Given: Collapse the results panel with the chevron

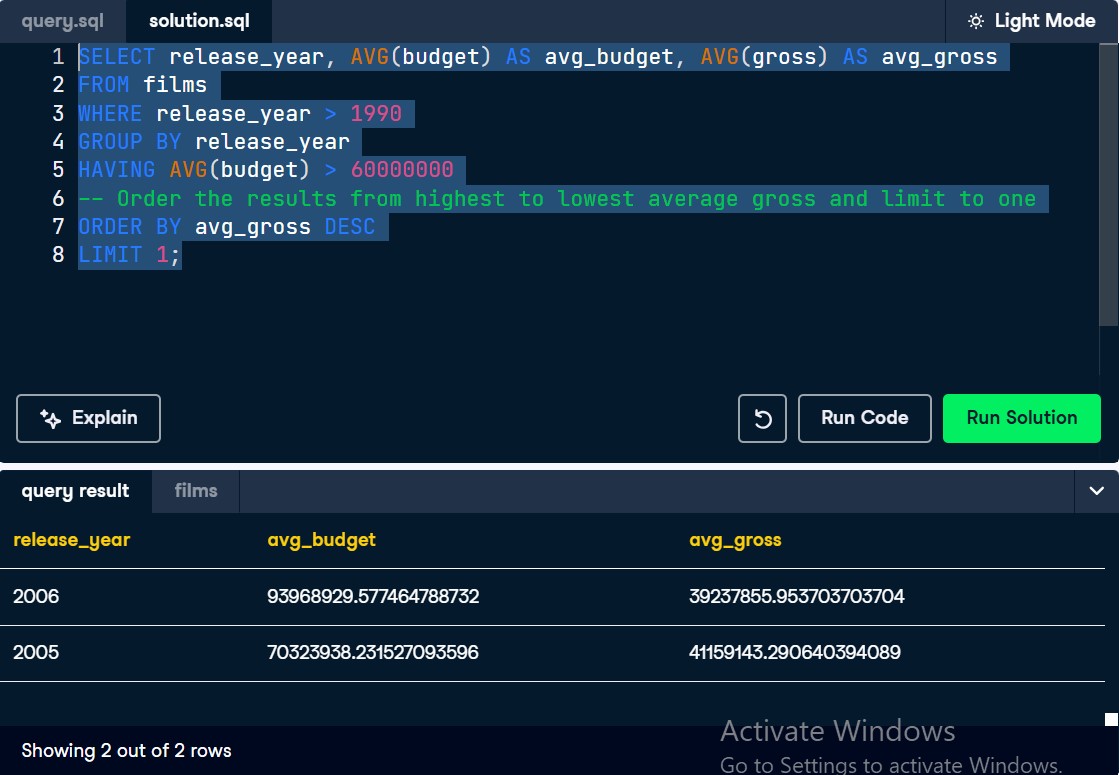Looking at the screenshot, I should coord(1096,491).
